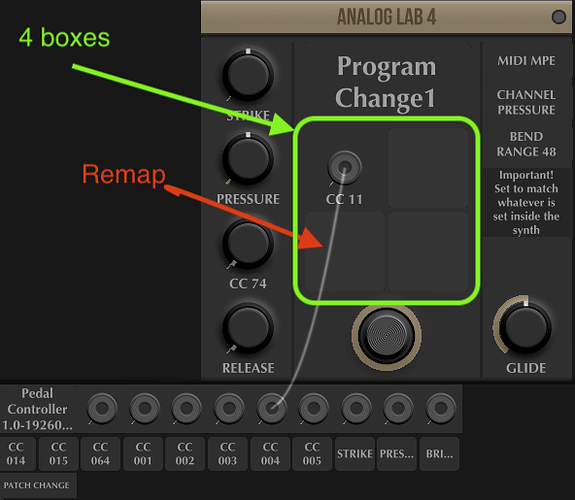Click the CC 11 jack socket
This screenshot has width=575, height=500.
(344, 168)
